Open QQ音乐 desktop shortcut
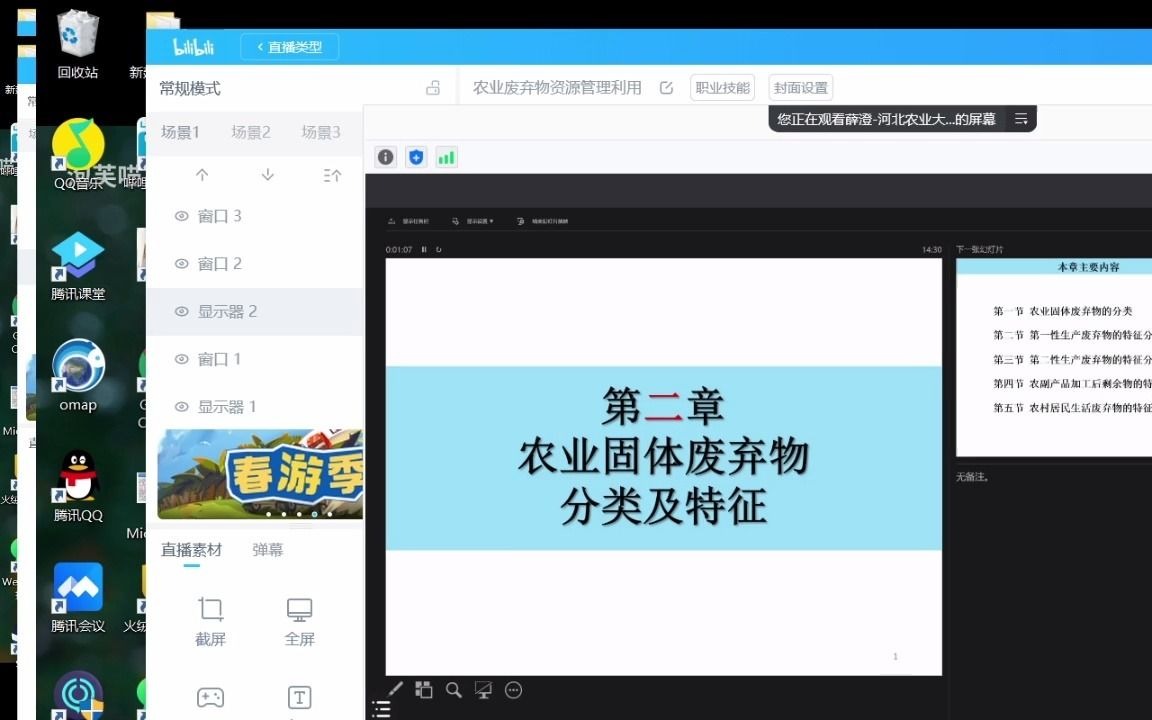Viewport: 1152px width, 720px height. pyautogui.click(x=78, y=155)
